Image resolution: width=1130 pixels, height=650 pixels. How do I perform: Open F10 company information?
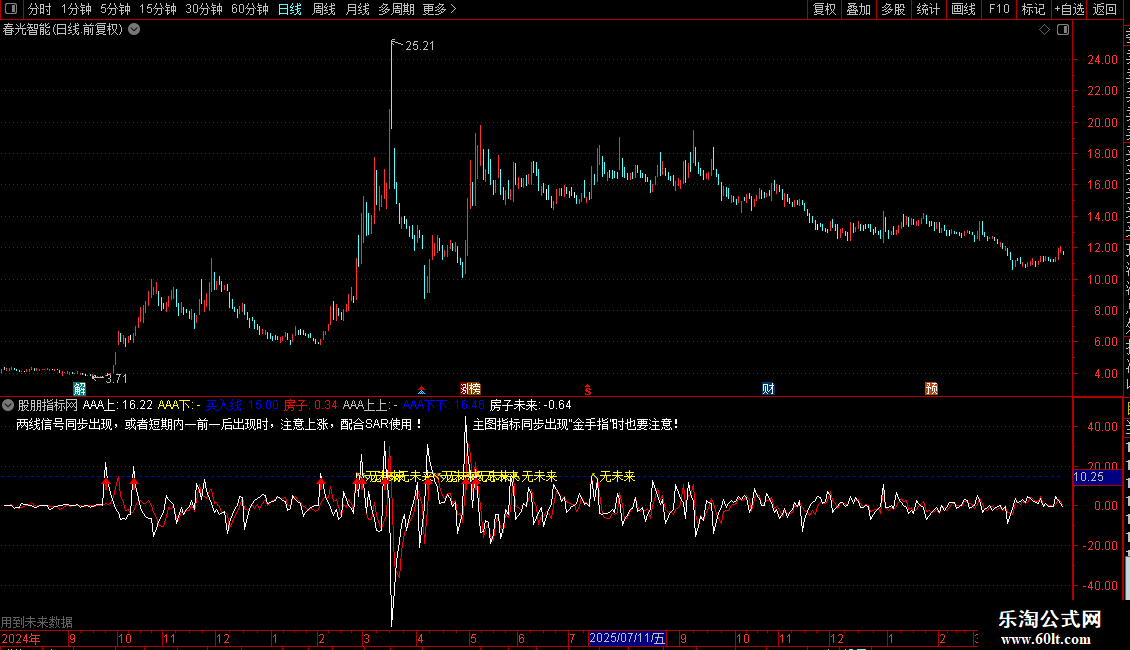coord(999,9)
